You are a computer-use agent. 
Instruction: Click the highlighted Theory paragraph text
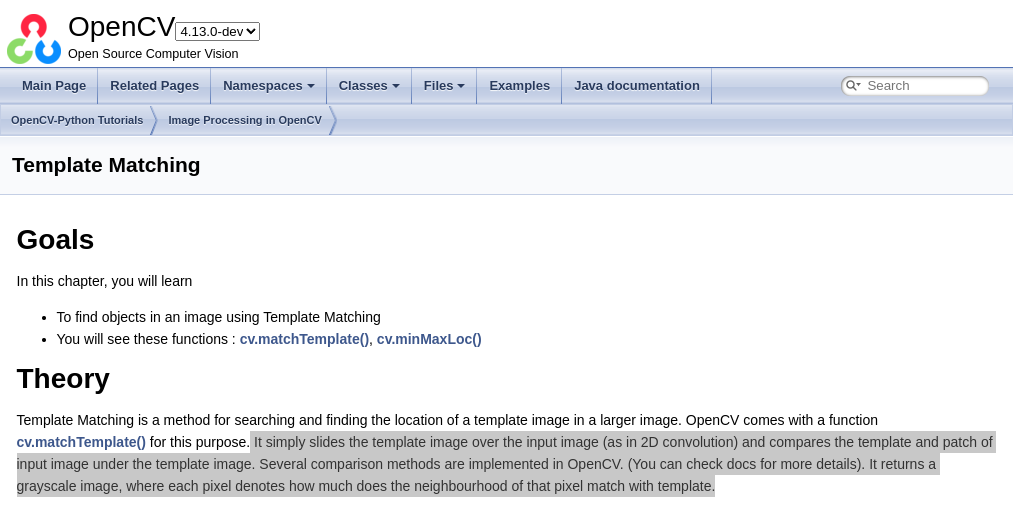pos(500,464)
